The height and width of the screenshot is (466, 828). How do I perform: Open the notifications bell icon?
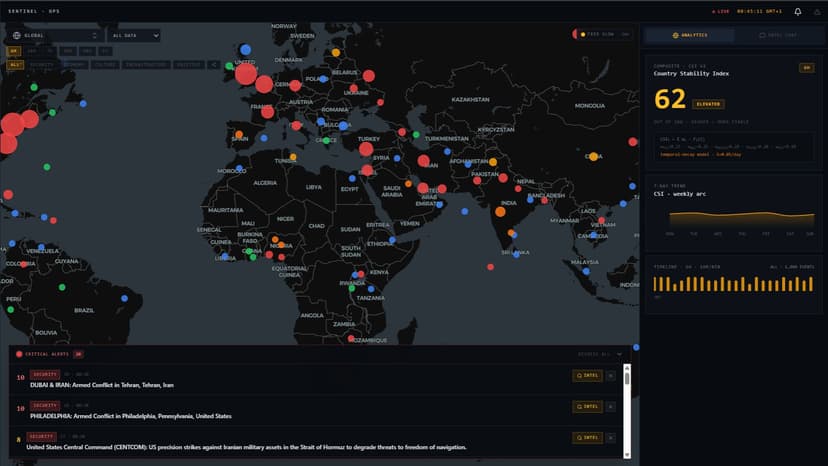797,12
